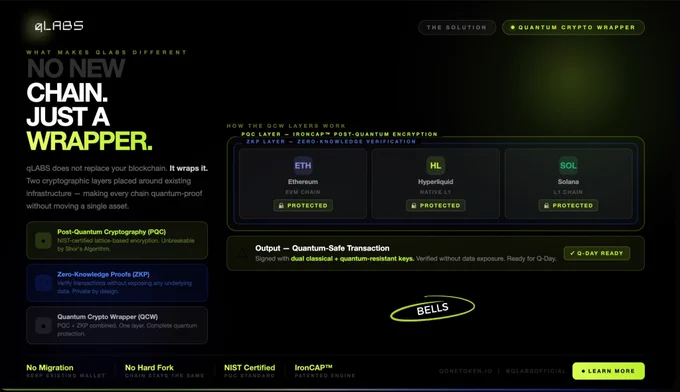Click the Post-Quantum Cryptography (PQC) title
This screenshot has height=392, width=680.
point(111,232)
